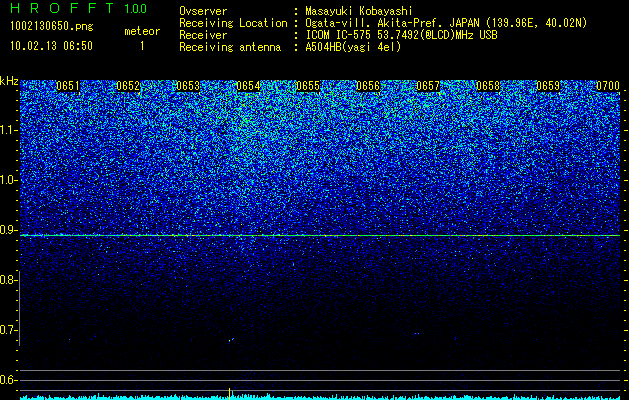Click the kHz axis unit label
The image size is (629, 400).
tap(9, 81)
